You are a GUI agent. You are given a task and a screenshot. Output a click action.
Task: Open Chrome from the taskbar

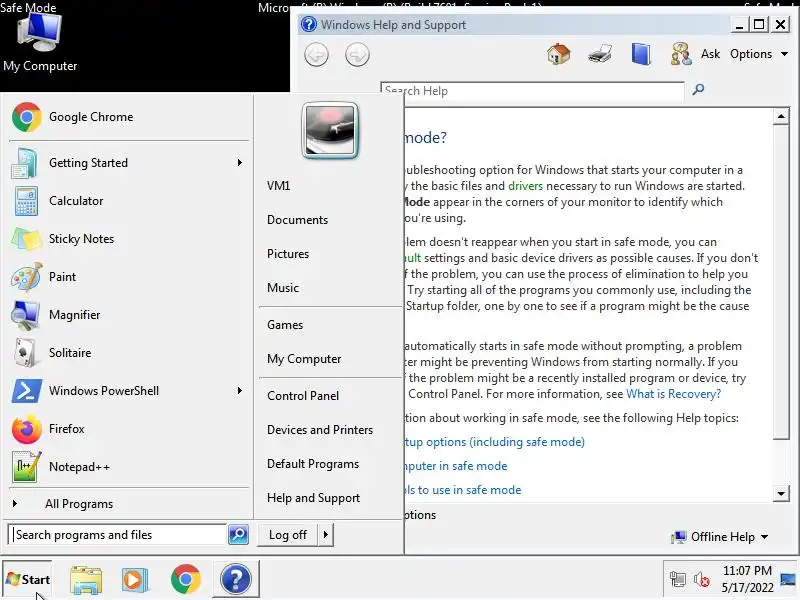point(186,579)
